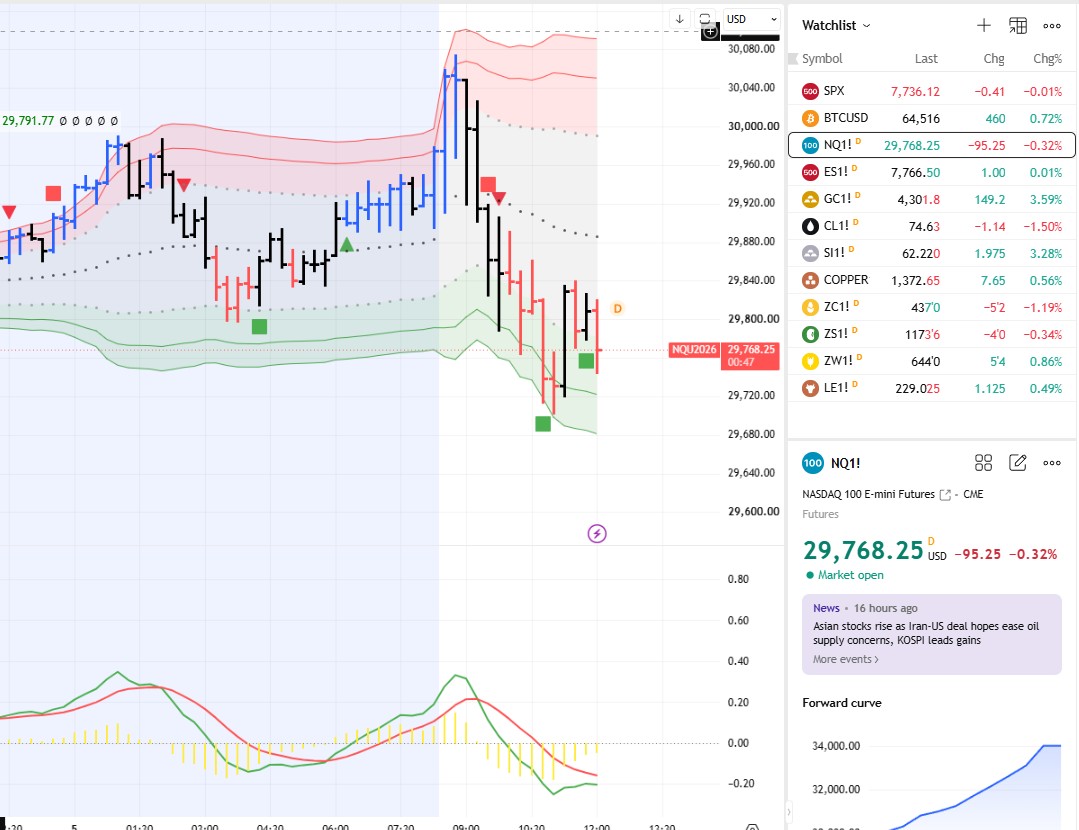Select the COPPER row in the watchlist

[932, 280]
